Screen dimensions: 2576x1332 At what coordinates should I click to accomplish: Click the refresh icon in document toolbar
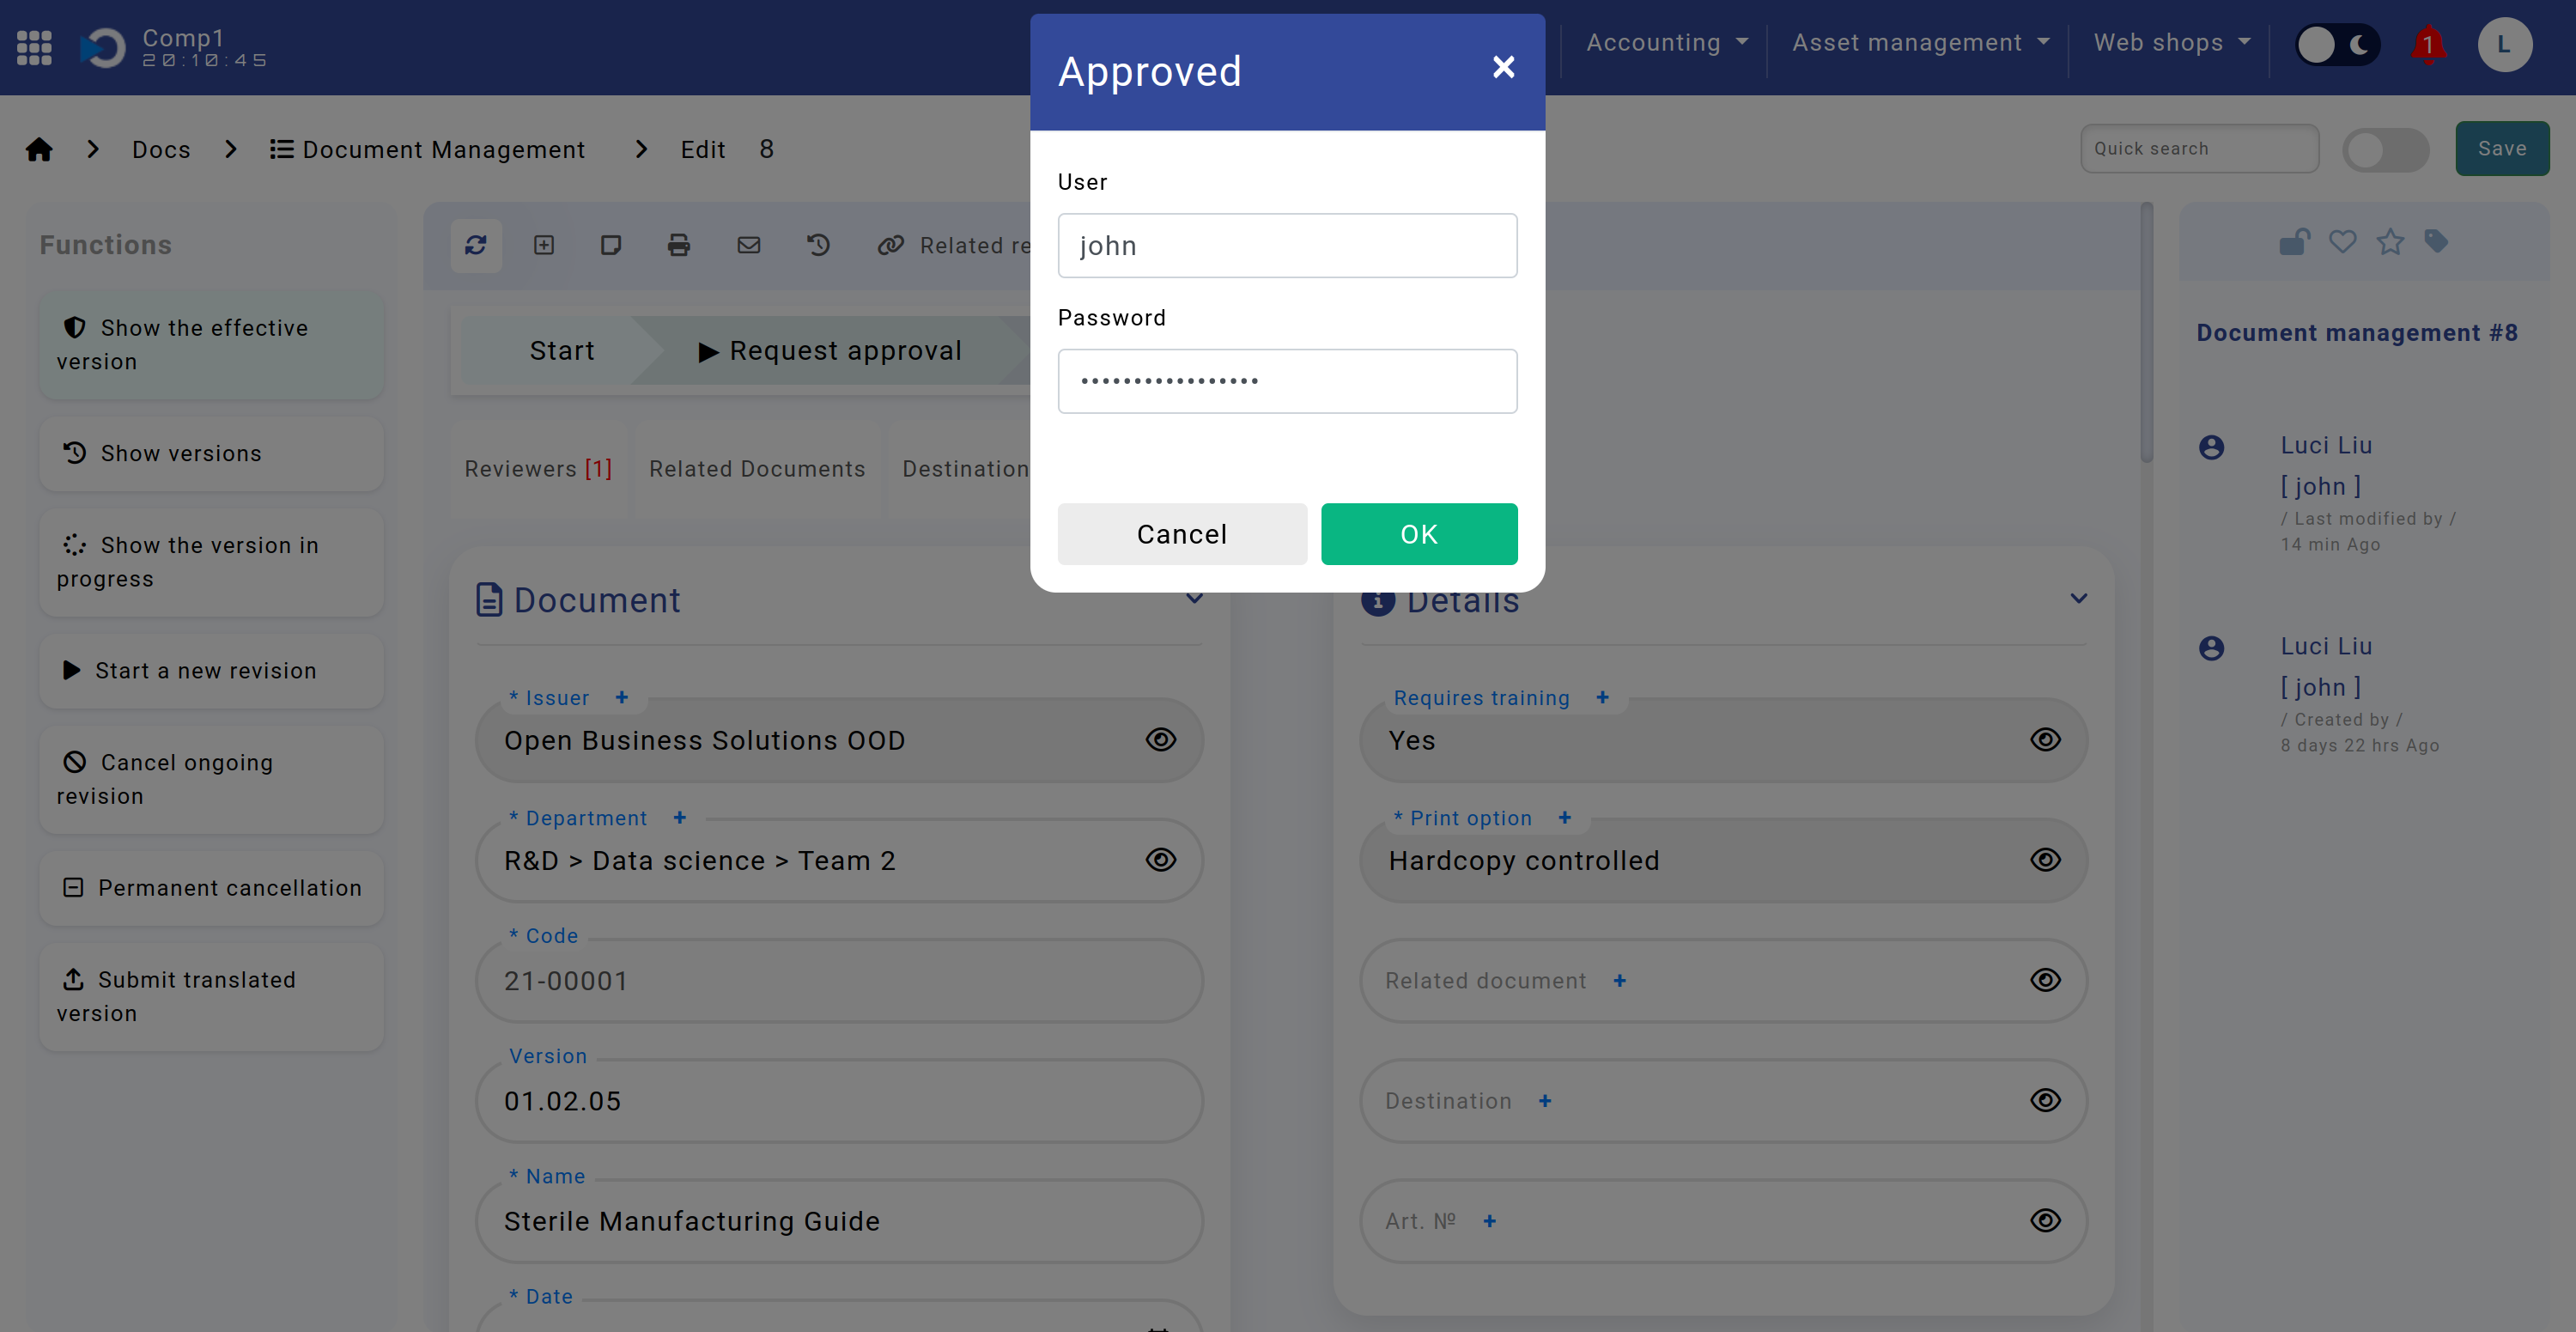[x=476, y=245]
